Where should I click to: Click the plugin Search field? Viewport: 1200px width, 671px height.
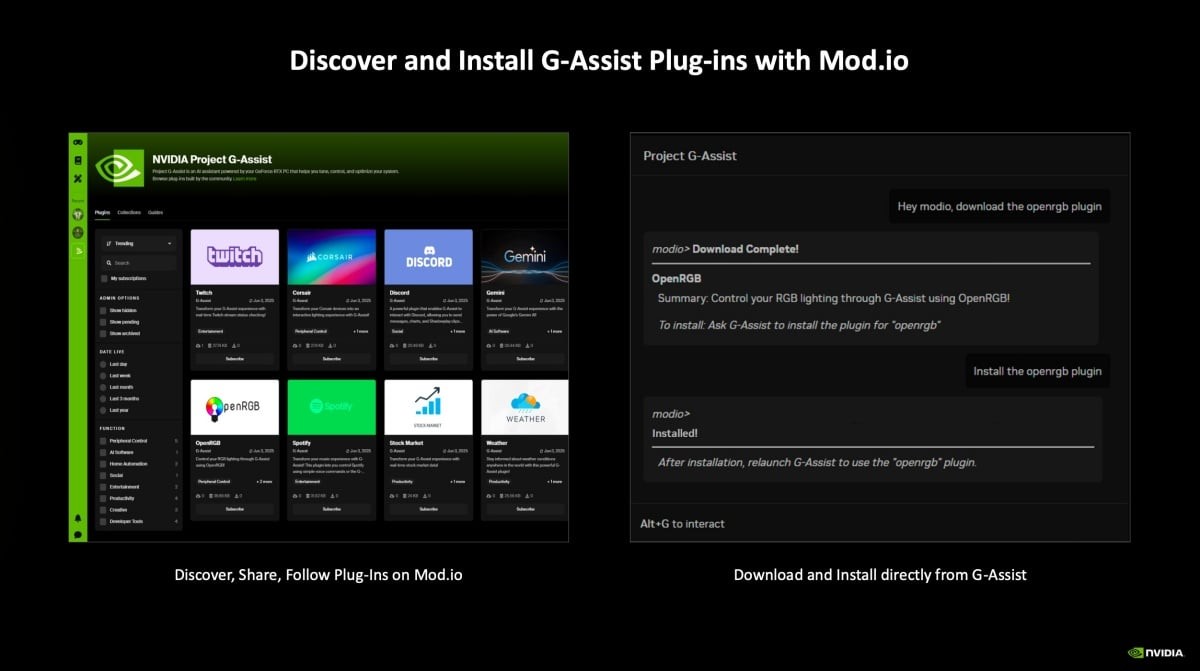[139, 263]
